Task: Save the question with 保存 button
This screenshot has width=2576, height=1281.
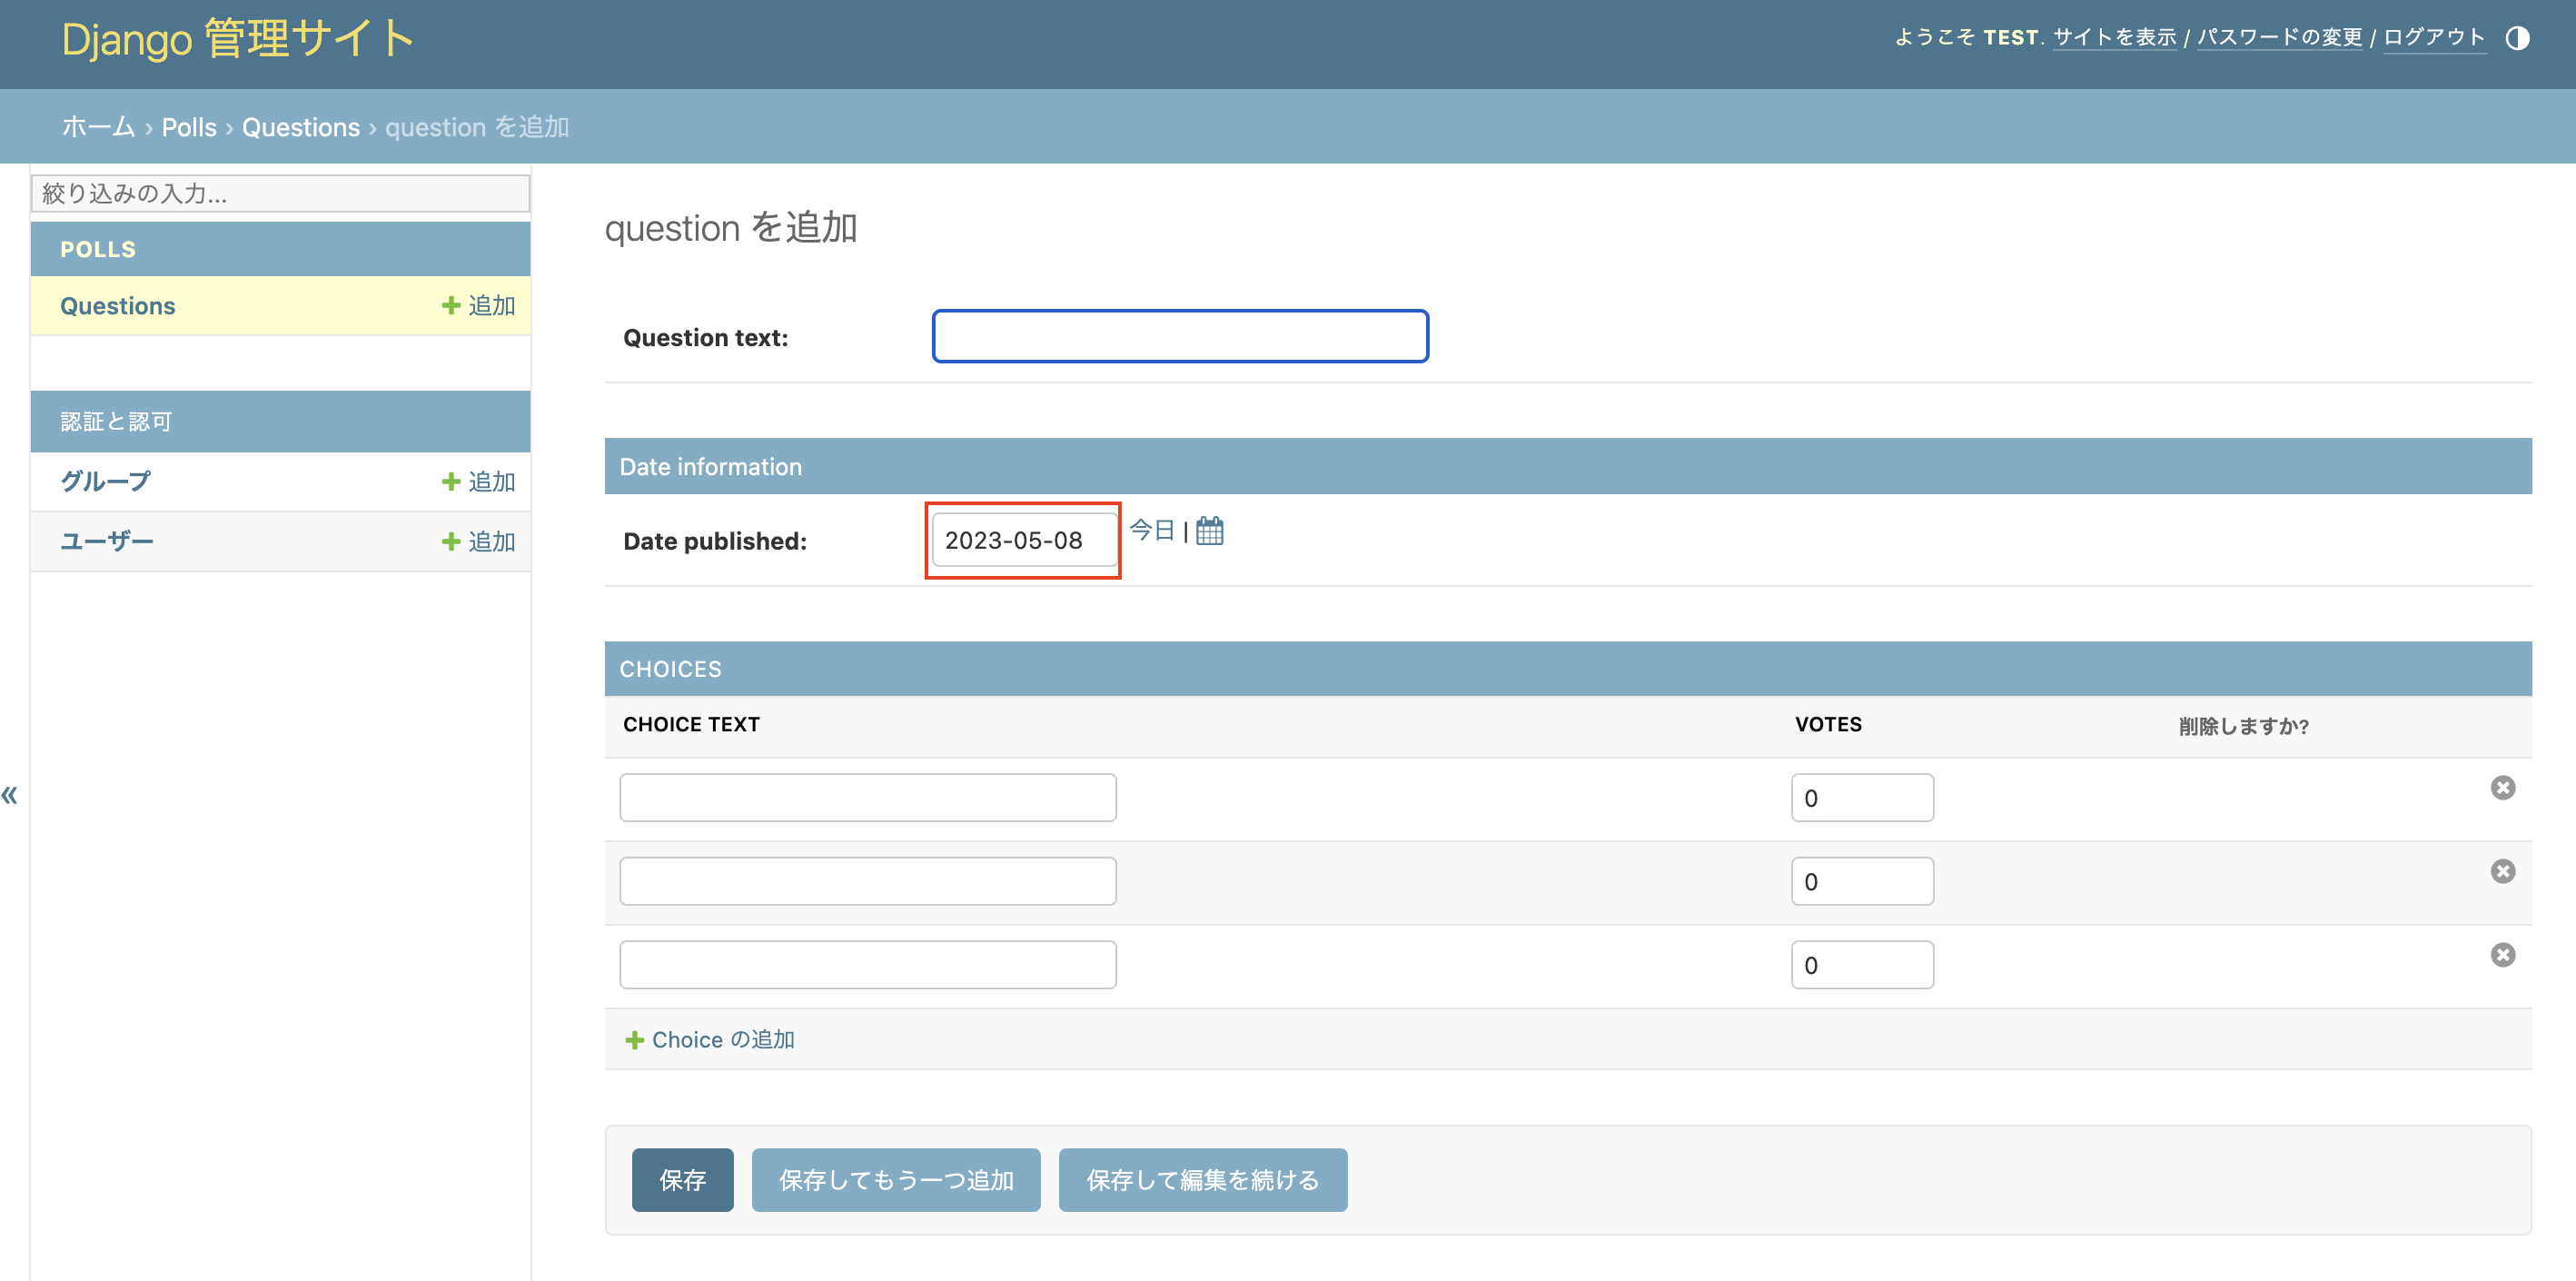Action: (682, 1180)
